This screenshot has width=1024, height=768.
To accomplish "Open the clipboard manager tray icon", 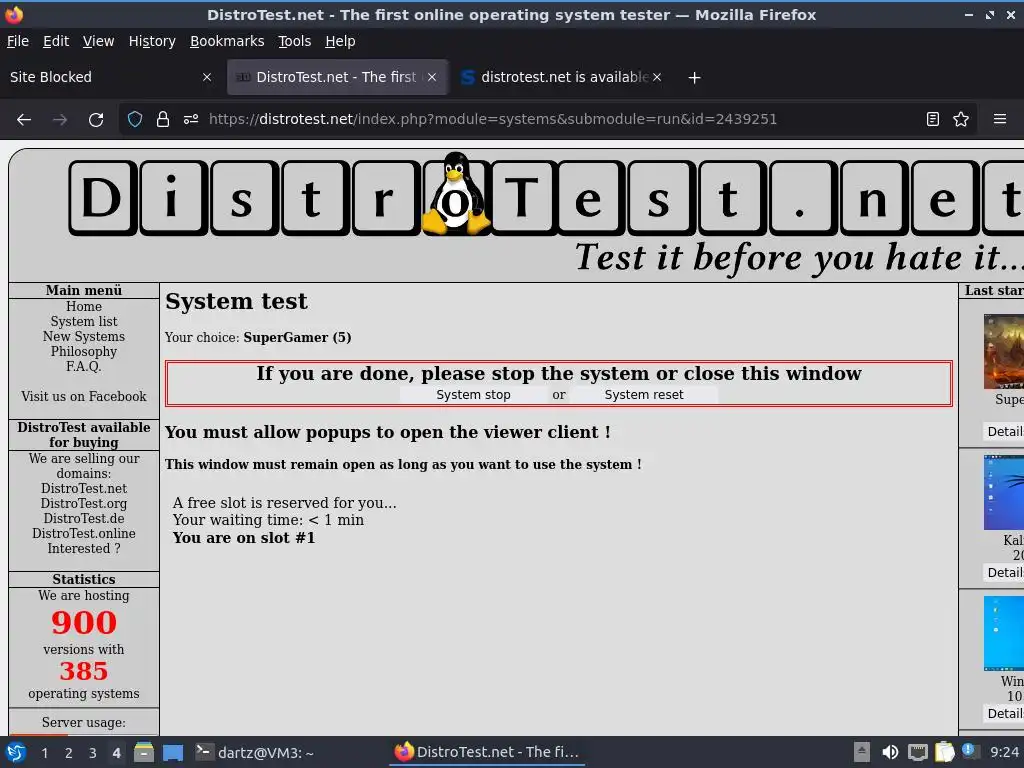I will pos(944,752).
